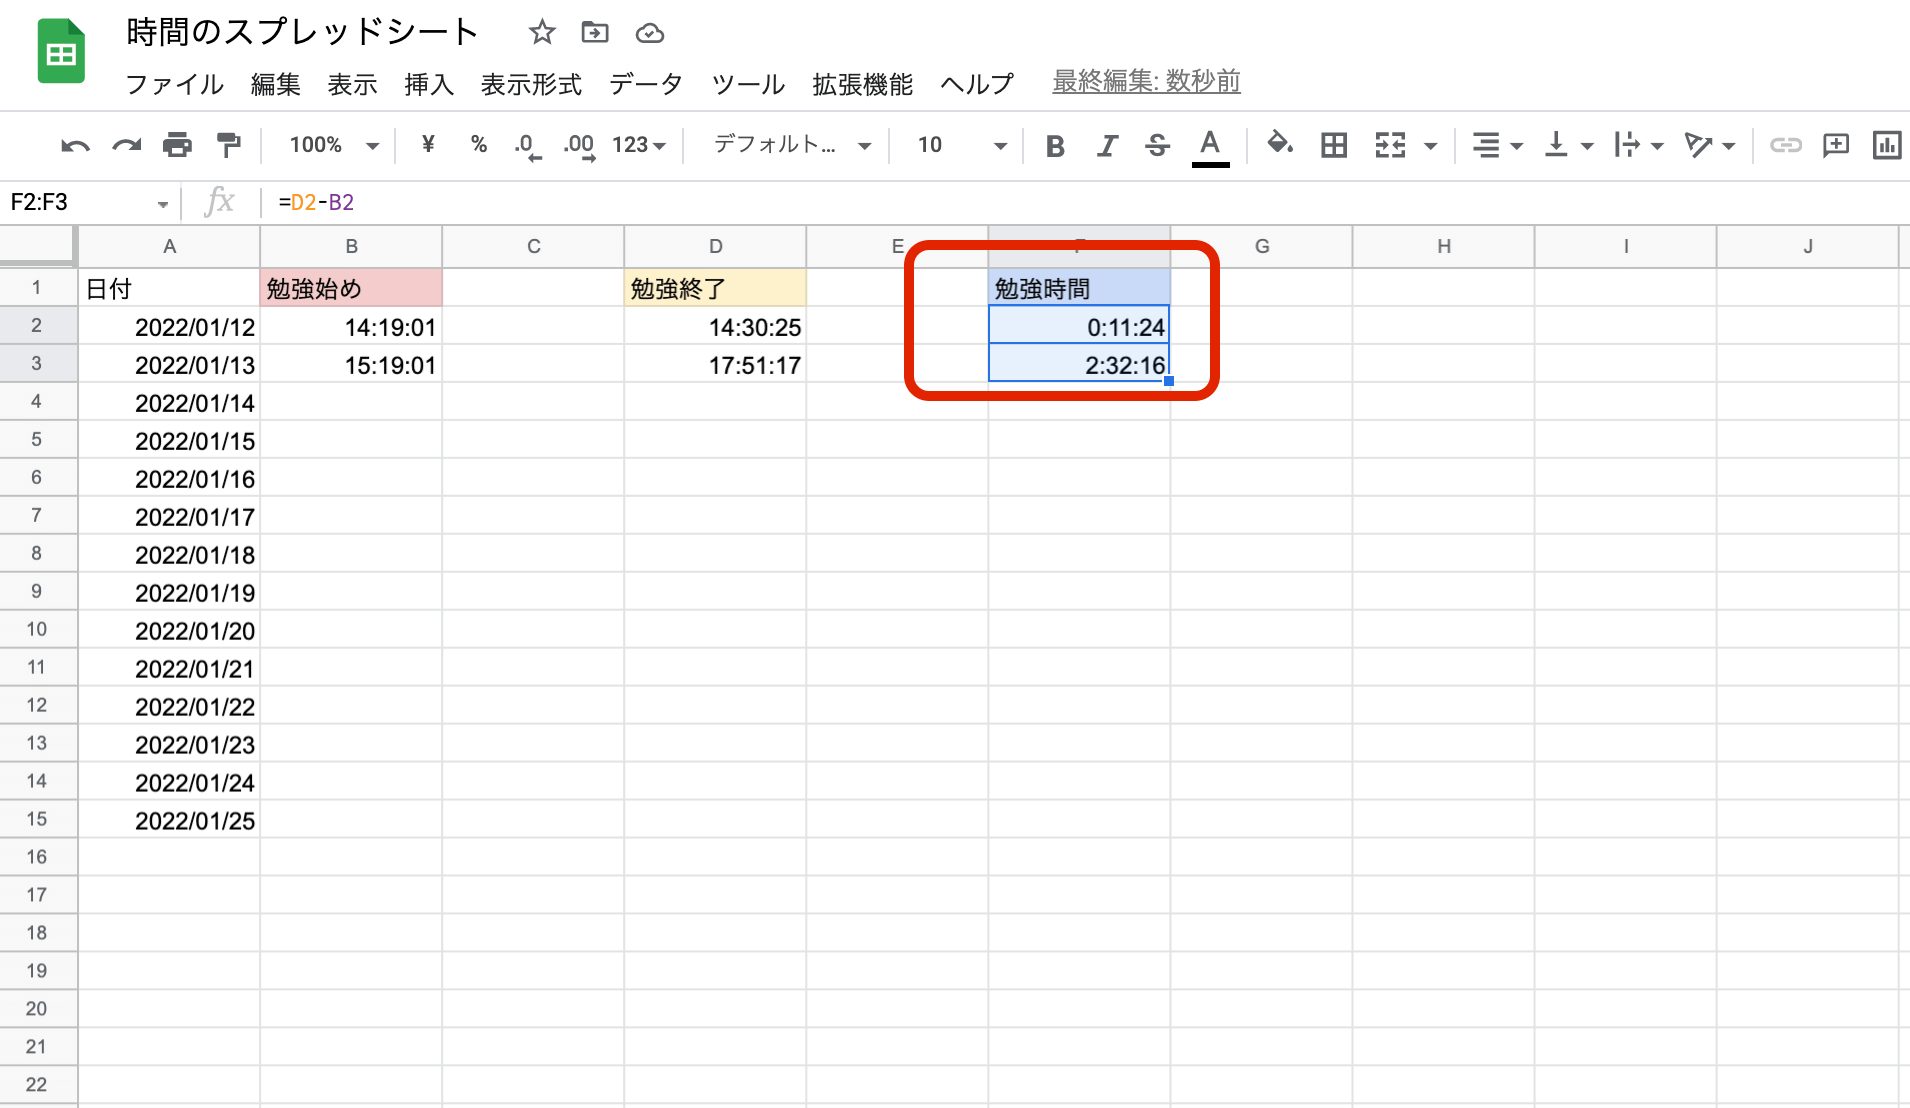The height and width of the screenshot is (1108, 1910).
Task: Open the zoom 100% dropdown
Action: click(x=334, y=146)
